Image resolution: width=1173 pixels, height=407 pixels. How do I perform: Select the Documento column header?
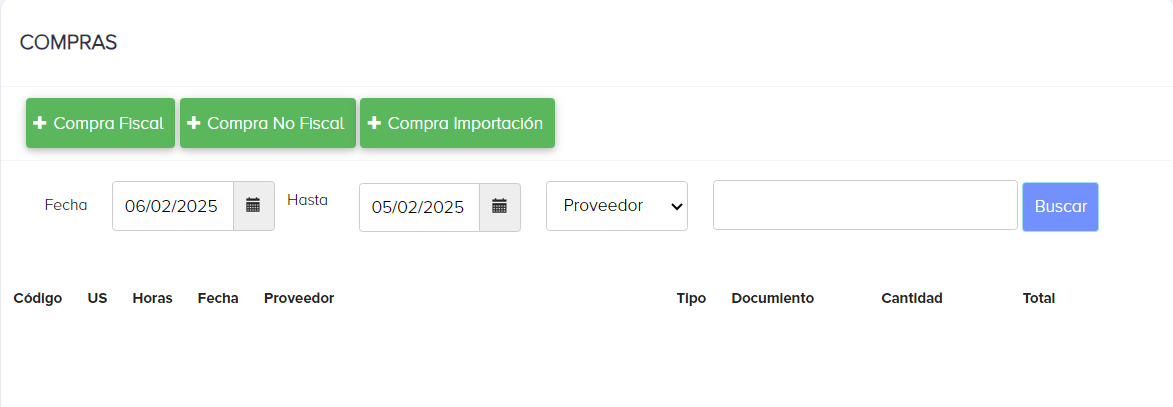click(772, 299)
